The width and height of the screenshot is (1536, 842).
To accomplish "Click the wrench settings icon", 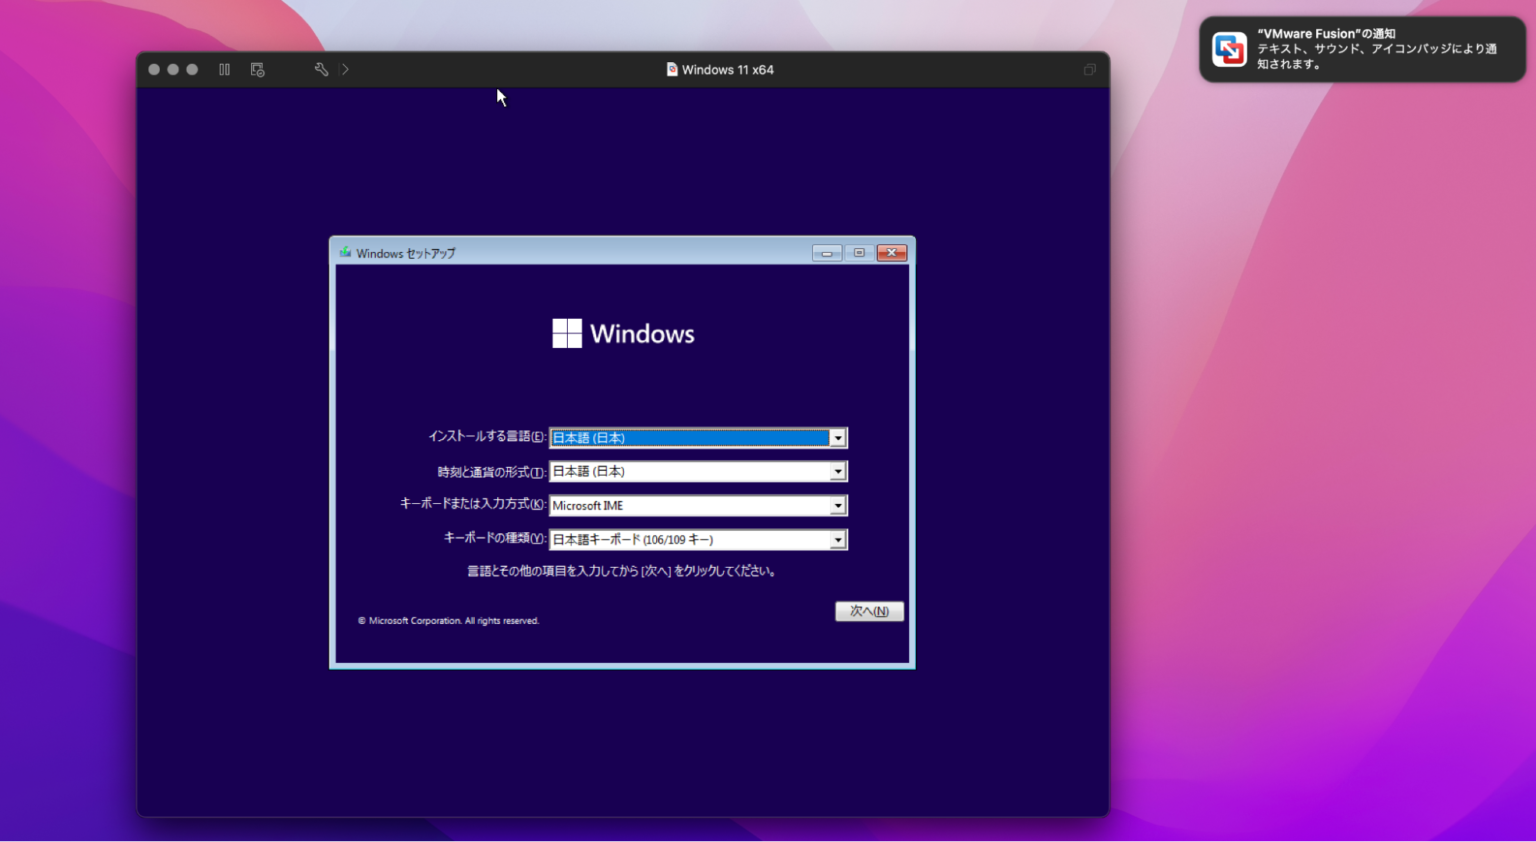I will point(320,69).
